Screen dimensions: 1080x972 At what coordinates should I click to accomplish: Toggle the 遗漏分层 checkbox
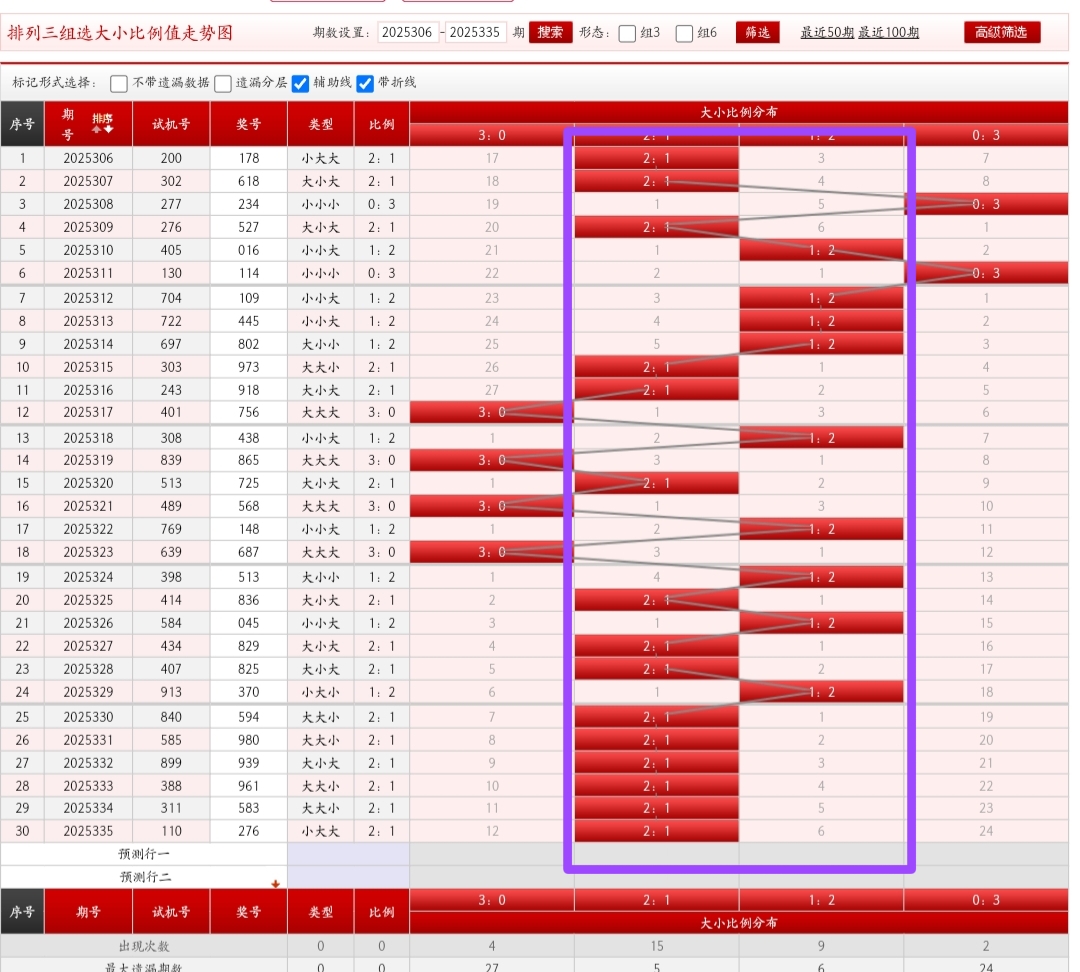tap(223, 83)
